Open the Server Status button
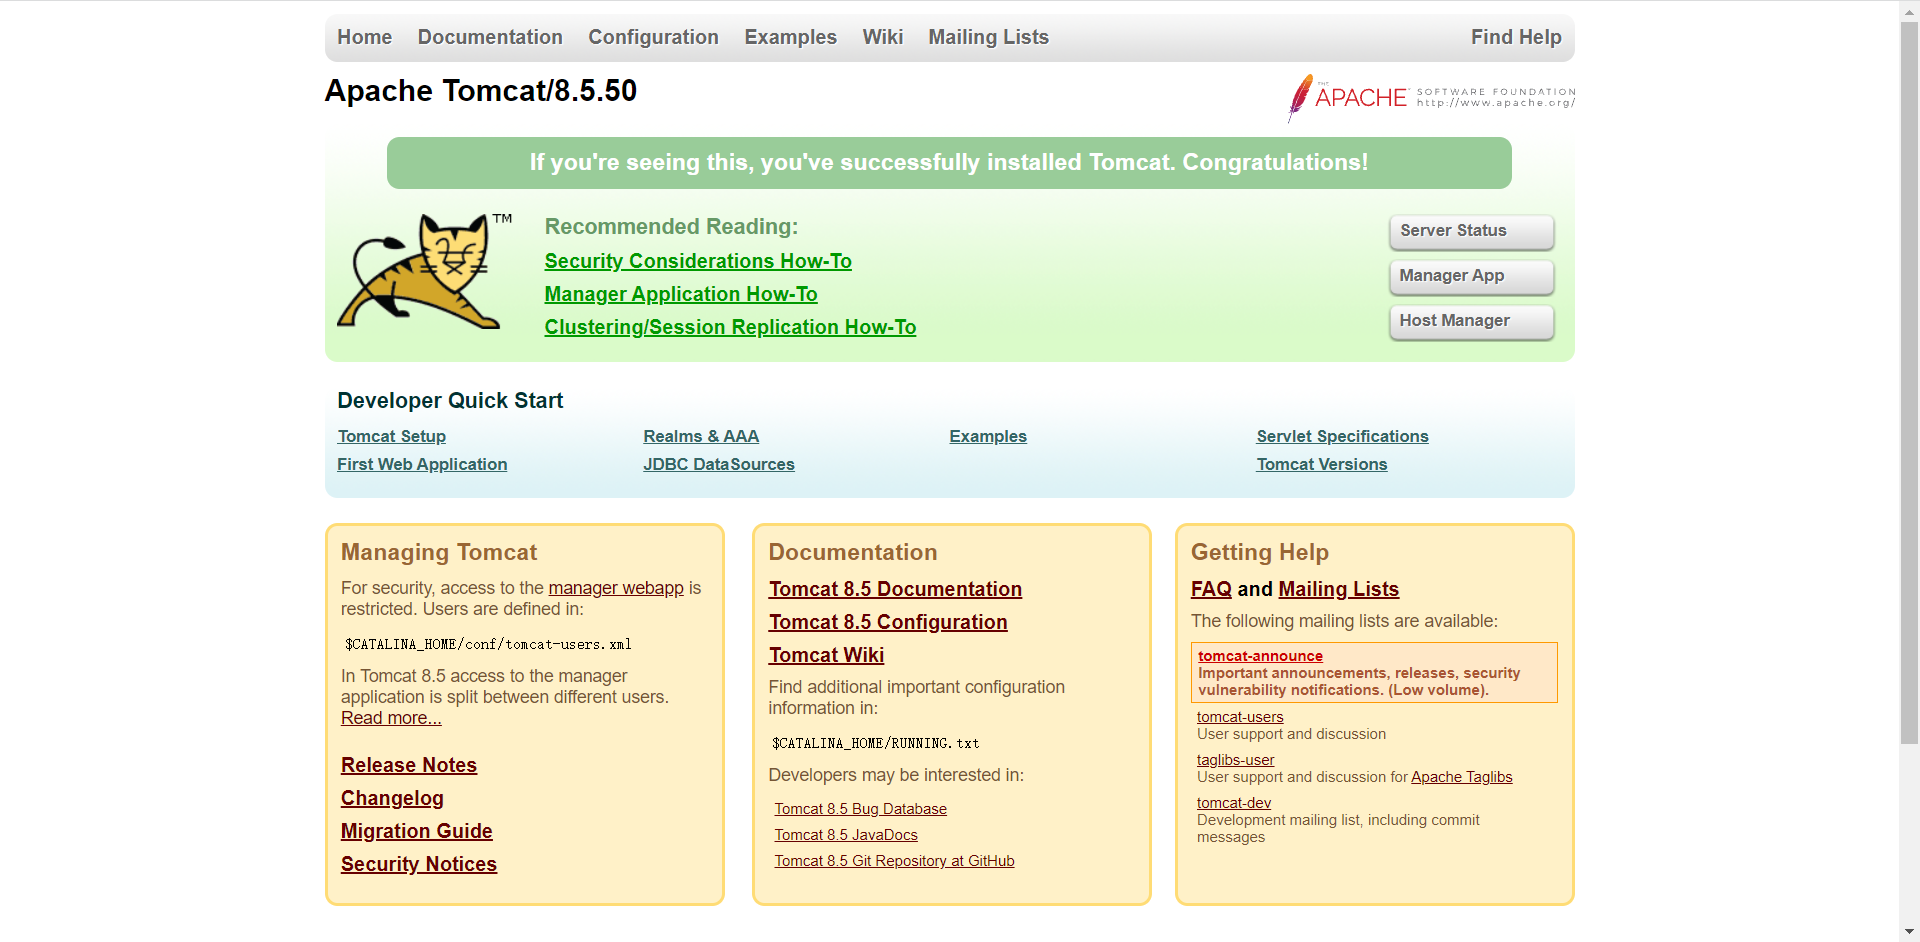The height and width of the screenshot is (942, 1920). click(1471, 231)
